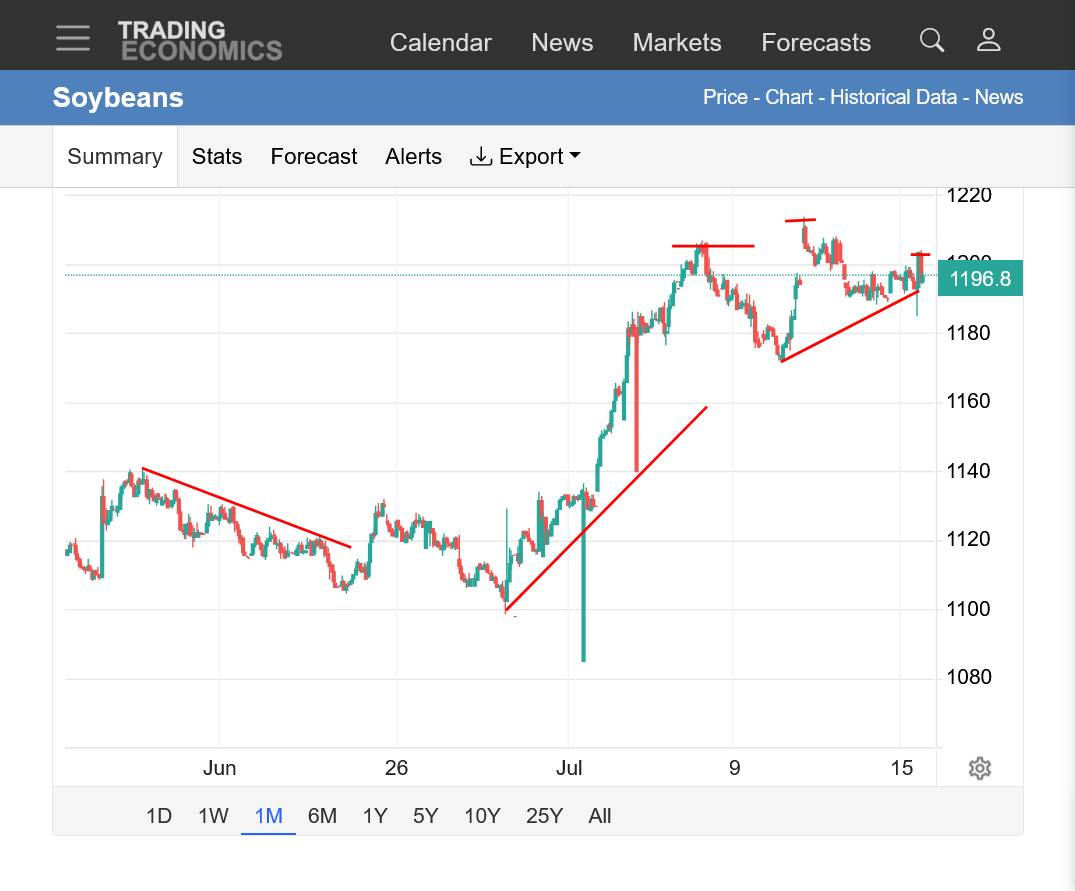1075x891 pixels.
Task: Open News in top navigation
Action: pos(562,42)
